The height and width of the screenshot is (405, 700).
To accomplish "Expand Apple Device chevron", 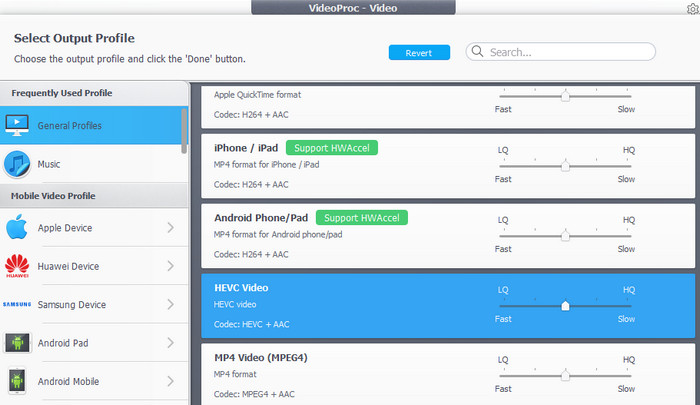I will 171,228.
